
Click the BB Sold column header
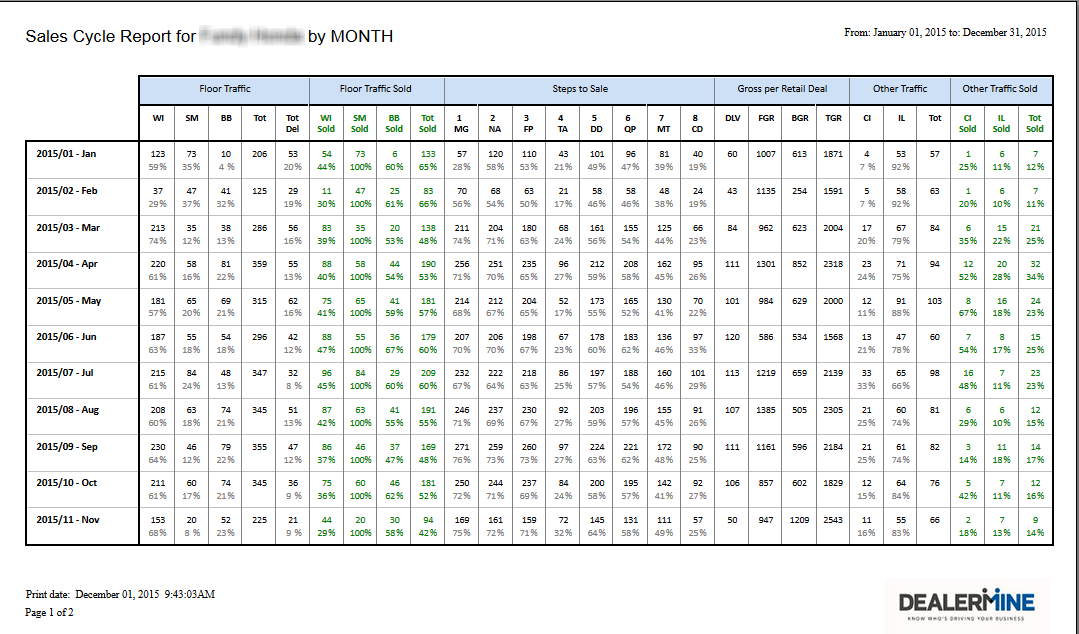click(x=394, y=123)
